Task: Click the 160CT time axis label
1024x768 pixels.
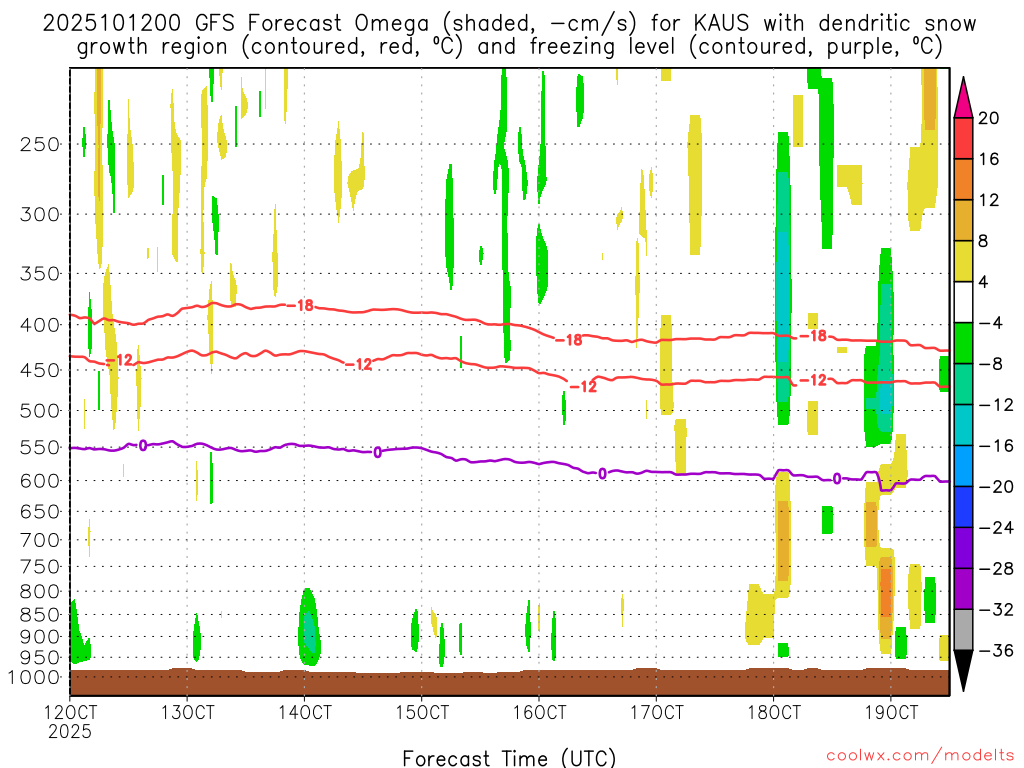Action: pos(539,712)
